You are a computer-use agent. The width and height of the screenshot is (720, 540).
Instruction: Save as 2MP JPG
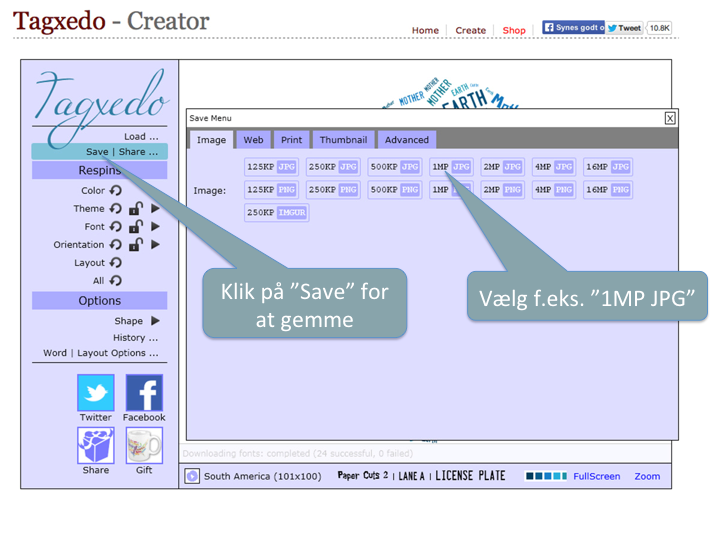click(502, 167)
